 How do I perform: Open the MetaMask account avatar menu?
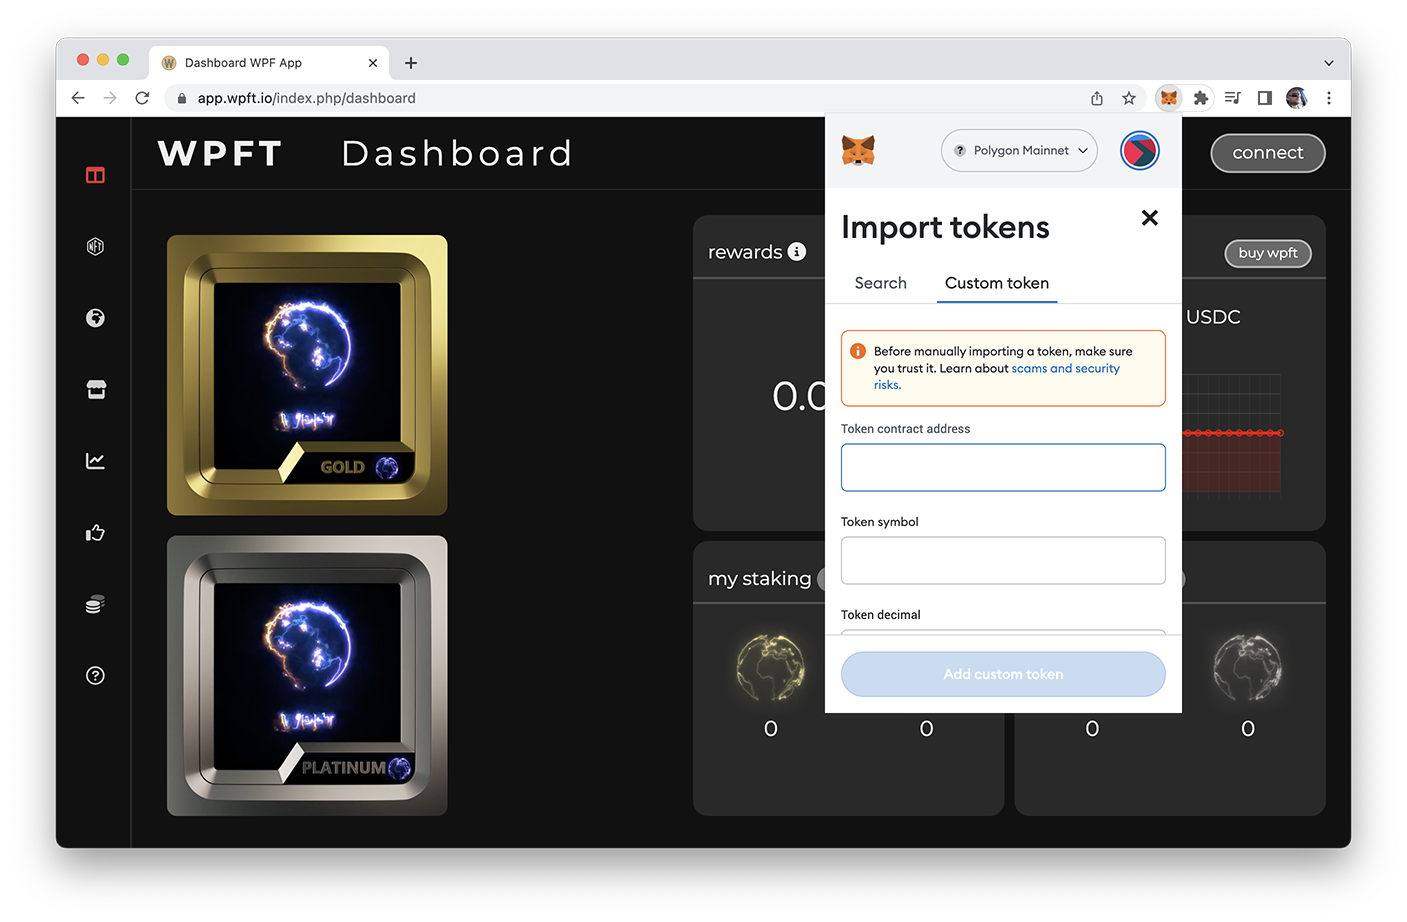click(1139, 151)
